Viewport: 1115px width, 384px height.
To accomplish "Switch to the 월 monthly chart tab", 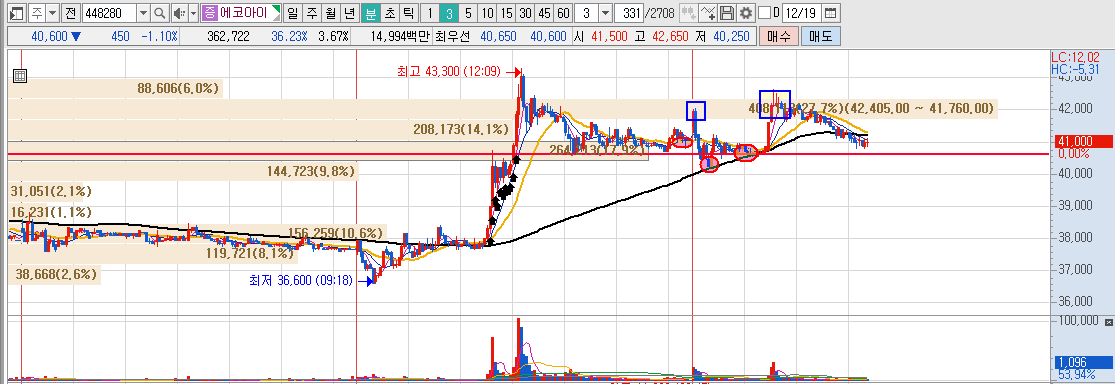I will point(329,13).
